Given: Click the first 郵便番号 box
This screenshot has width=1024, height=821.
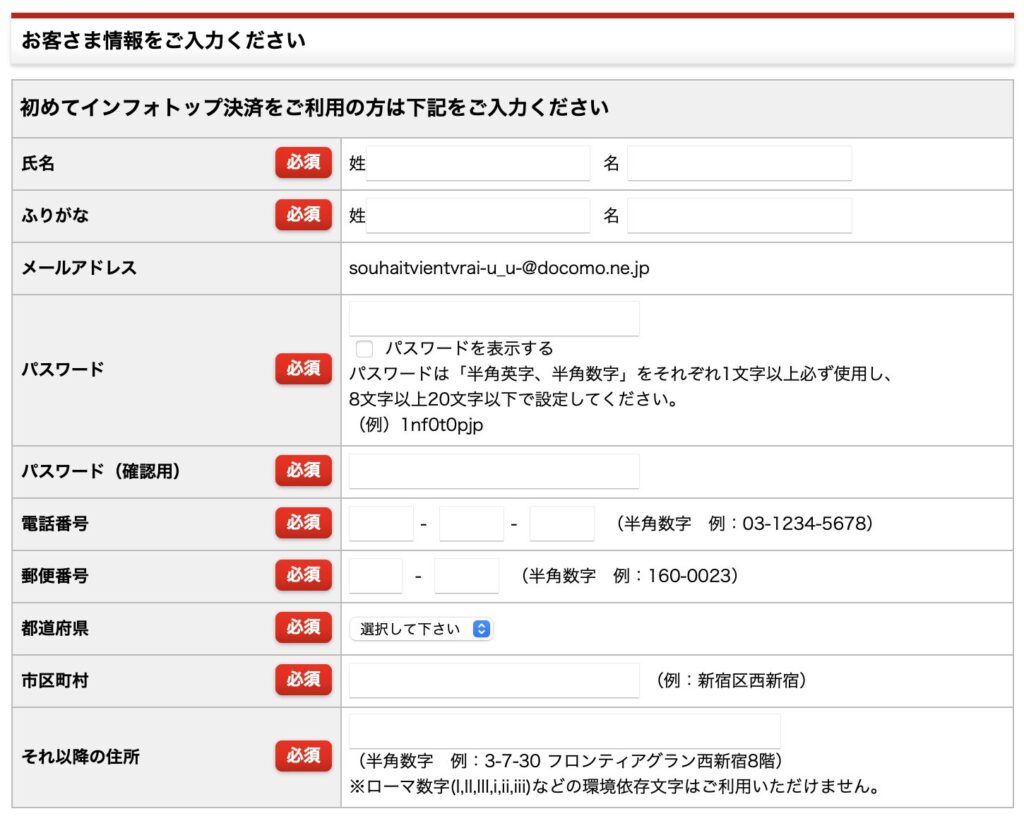Looking at the screenshot, I should pos(376,576).
